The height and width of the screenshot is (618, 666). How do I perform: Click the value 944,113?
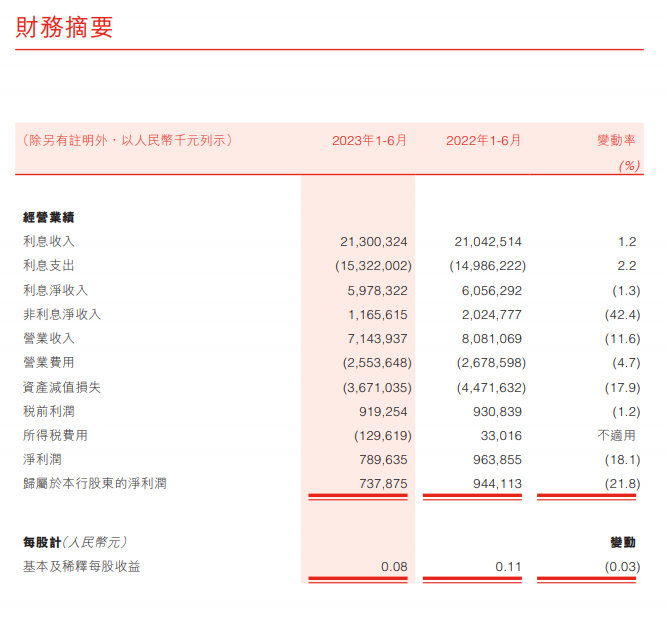(497, 484)
